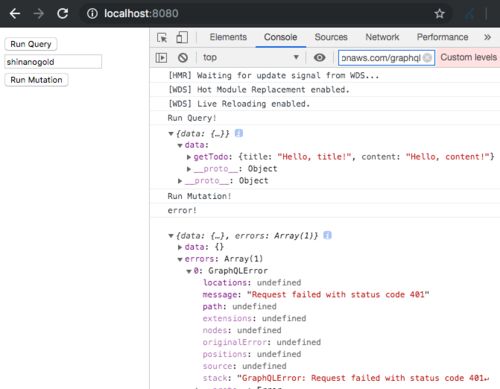Collapse the errors: Array(1) node
Screen dimensions: 500x389
tap(180, 259)
